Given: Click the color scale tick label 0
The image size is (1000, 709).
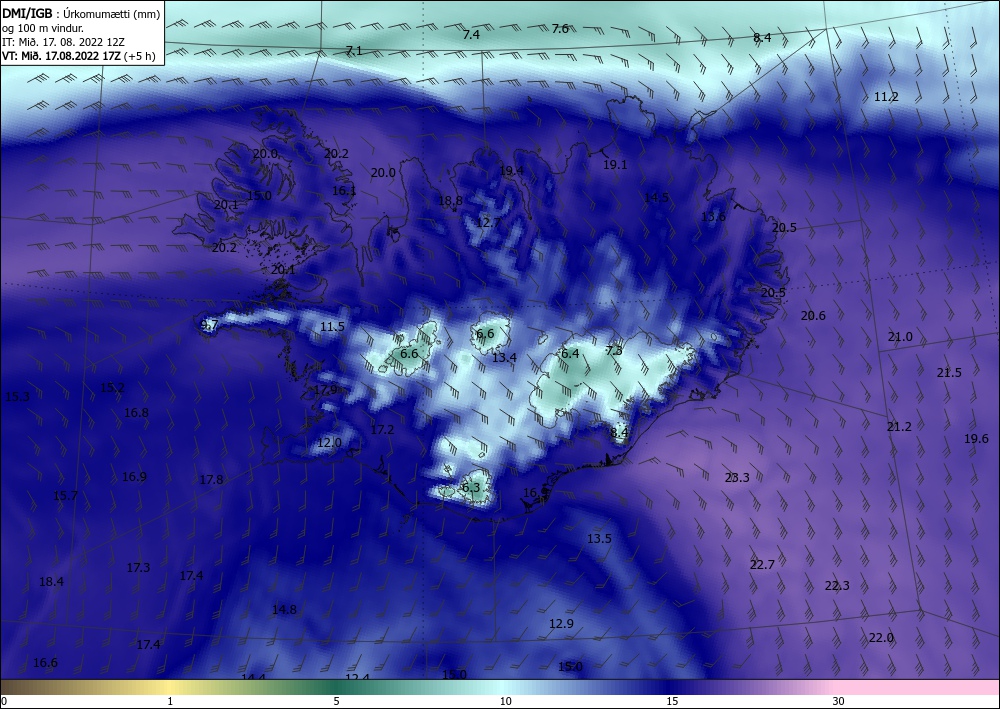Looking at the screenshot, I should [3, 702].
